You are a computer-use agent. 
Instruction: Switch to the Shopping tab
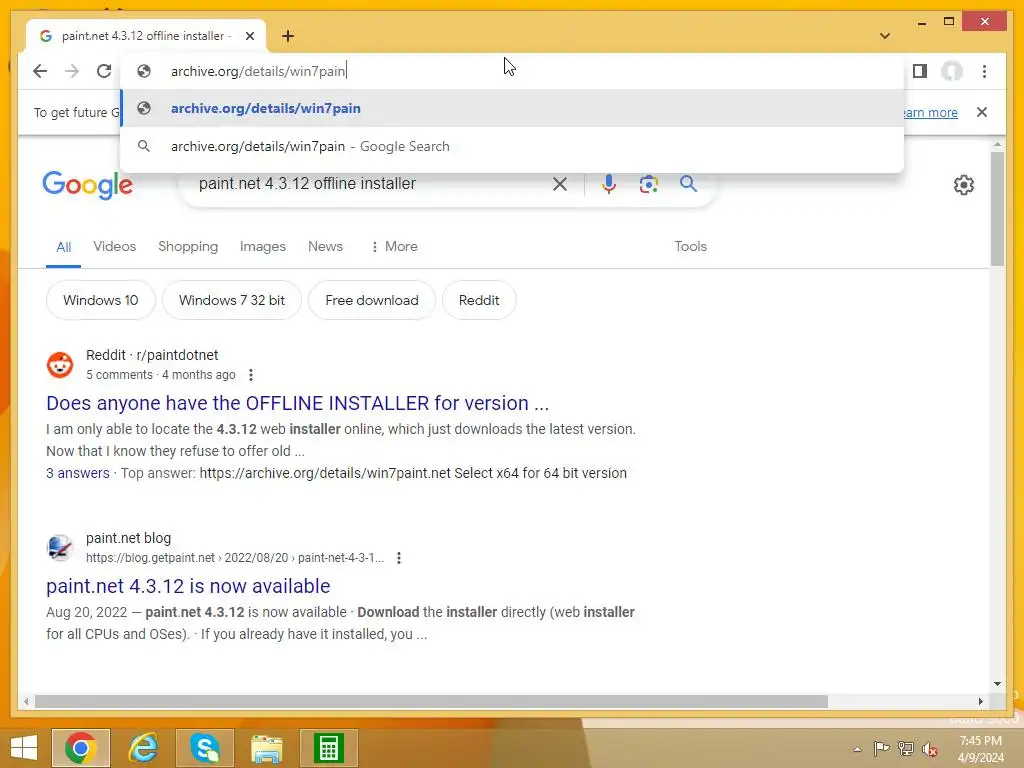(188, 246)
